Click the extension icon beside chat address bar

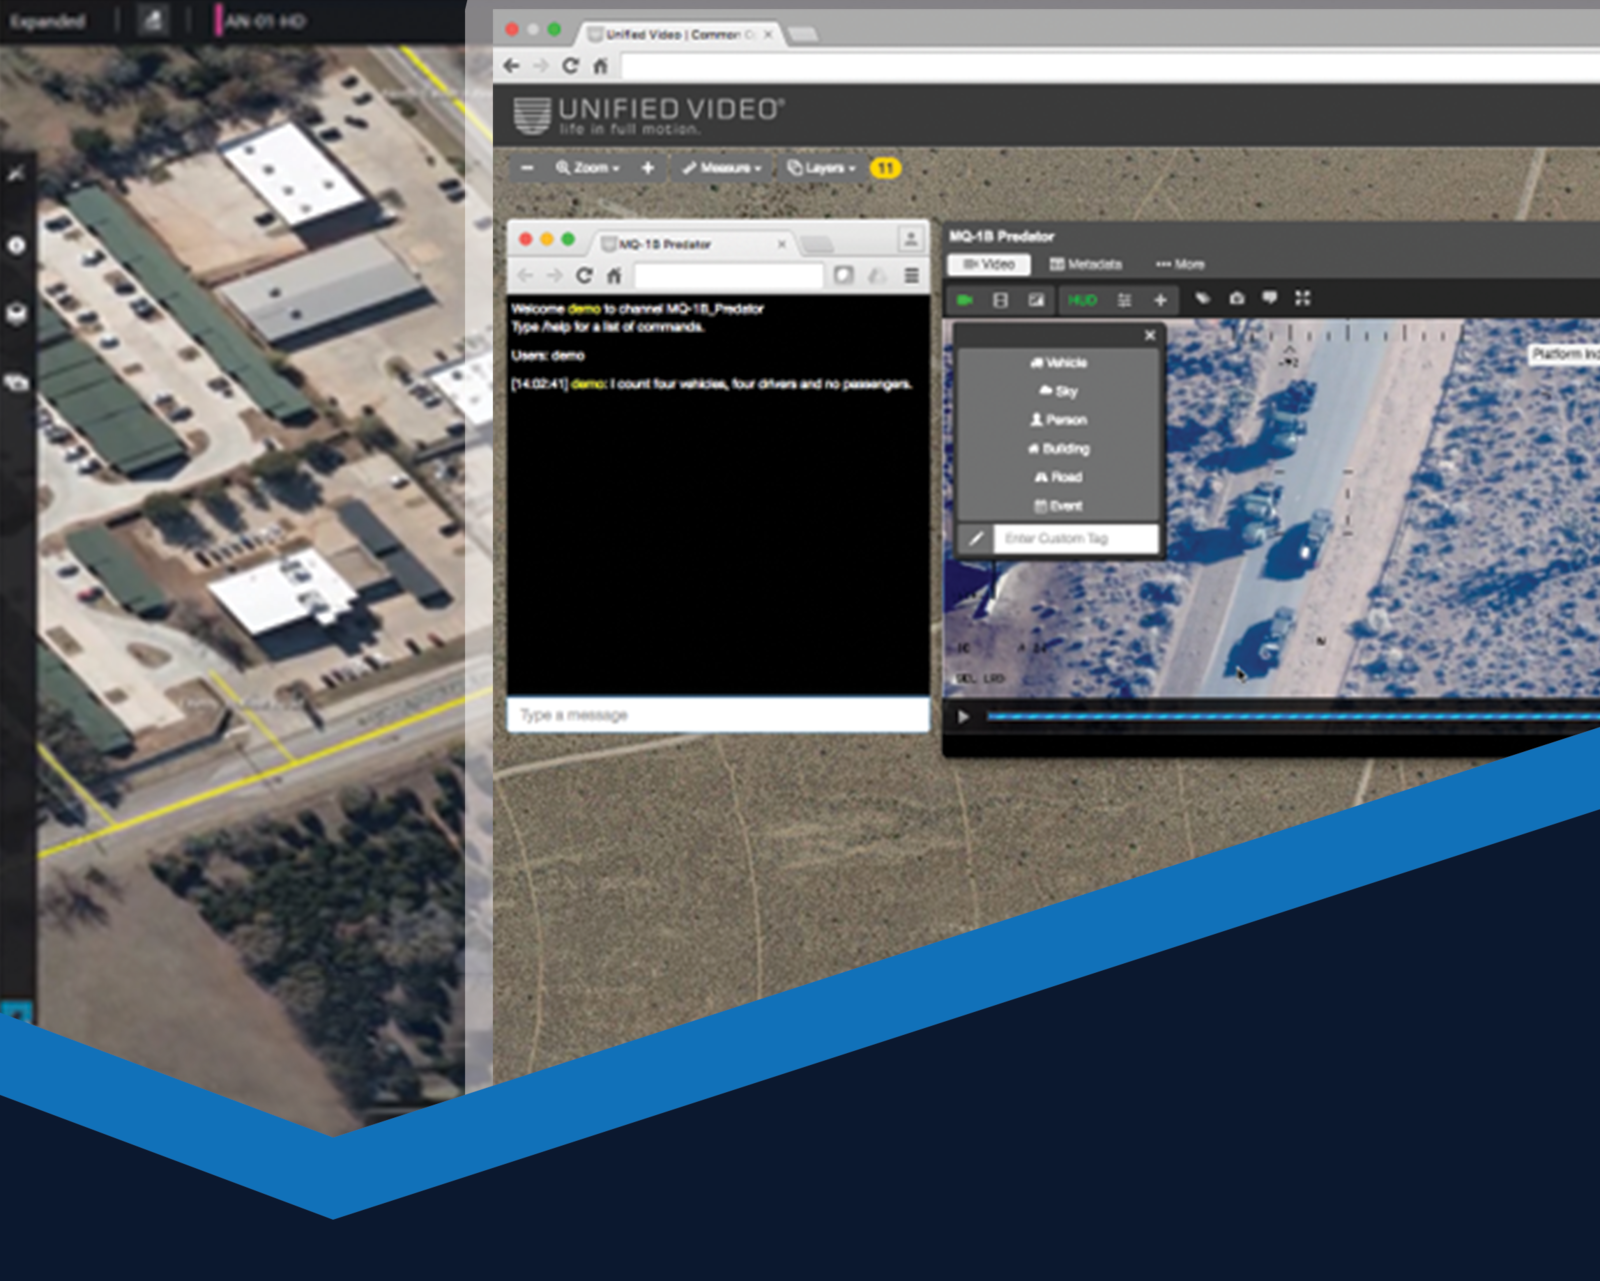pyautogui.click(x=844, y=275)
